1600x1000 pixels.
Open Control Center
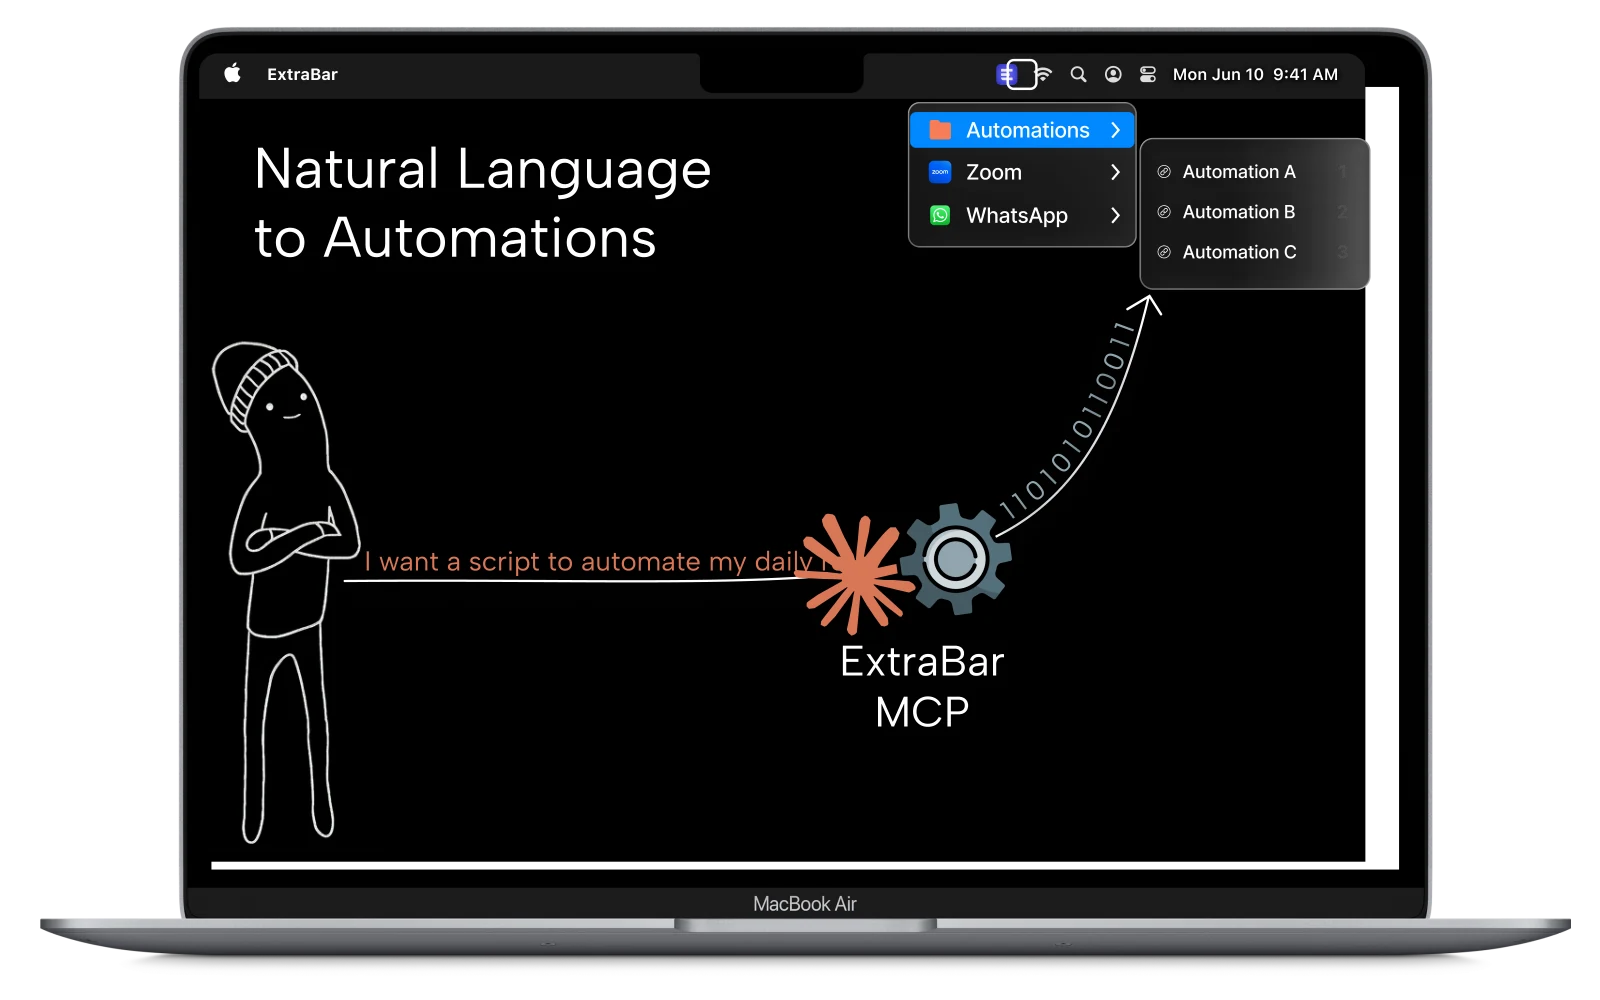[1148, 74]
